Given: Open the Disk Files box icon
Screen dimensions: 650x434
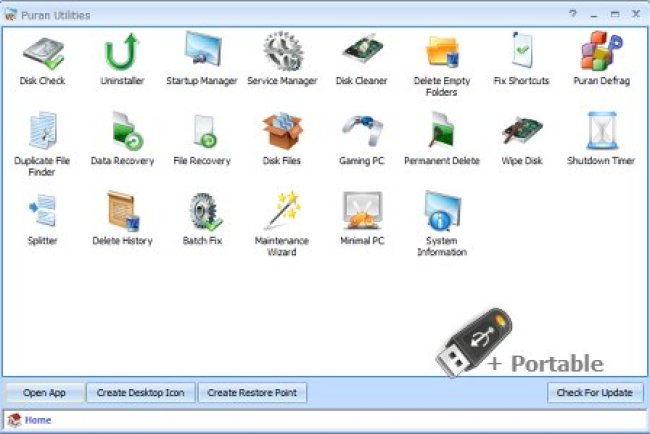Looking at the screenshot, I should tap(282, 131).
